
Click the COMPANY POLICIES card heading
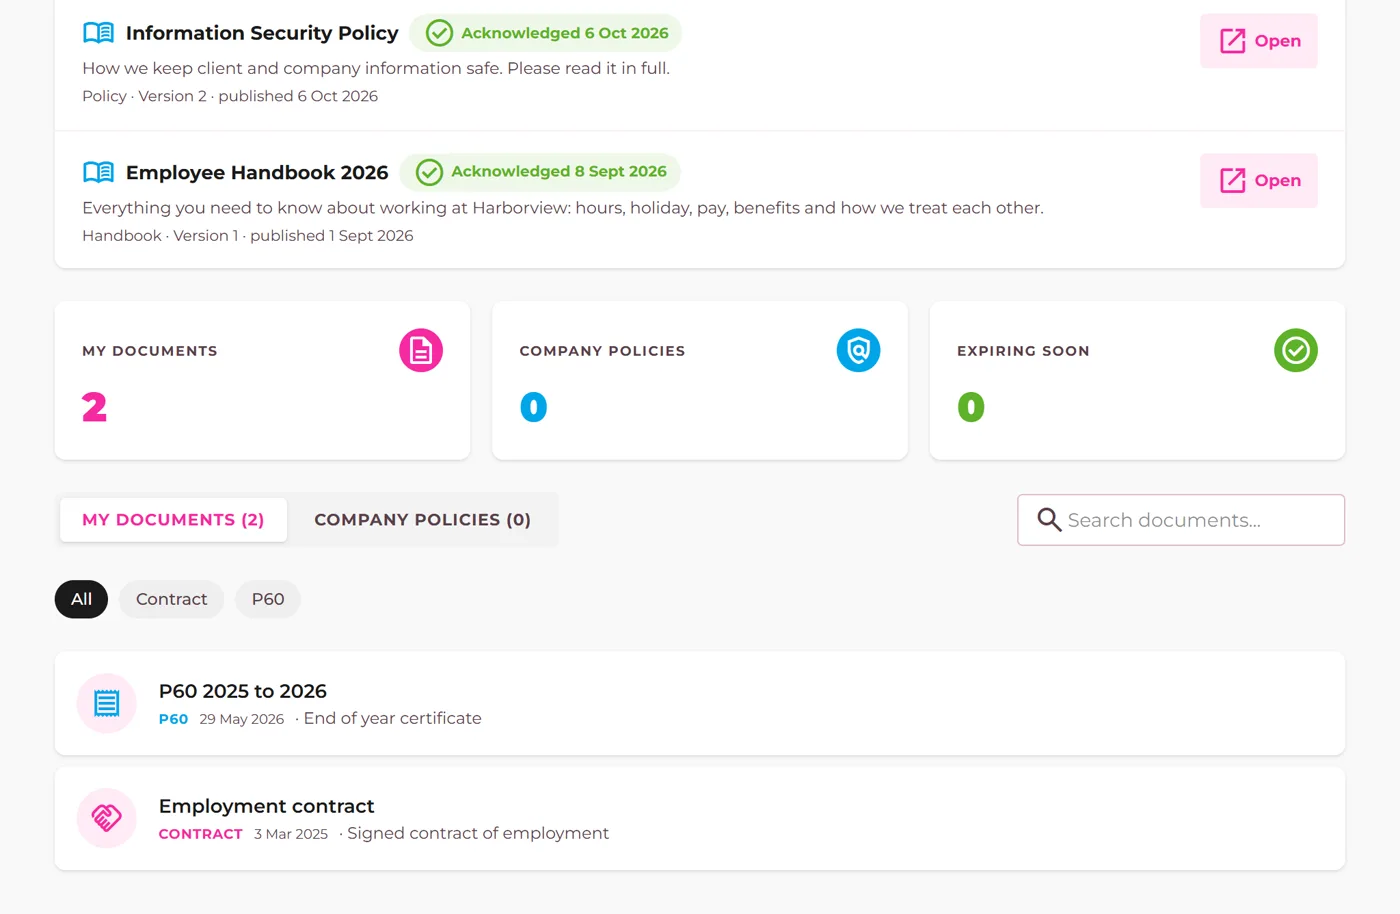click(x=602, y=351)
